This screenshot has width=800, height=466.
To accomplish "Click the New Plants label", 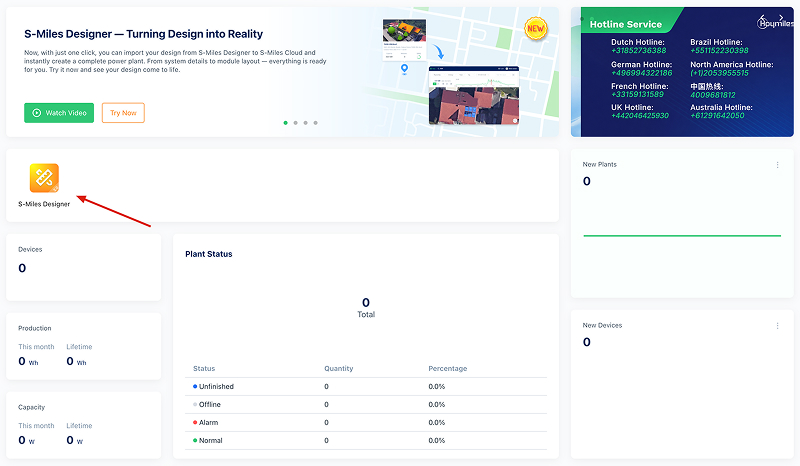I will [x=599, y=164].
